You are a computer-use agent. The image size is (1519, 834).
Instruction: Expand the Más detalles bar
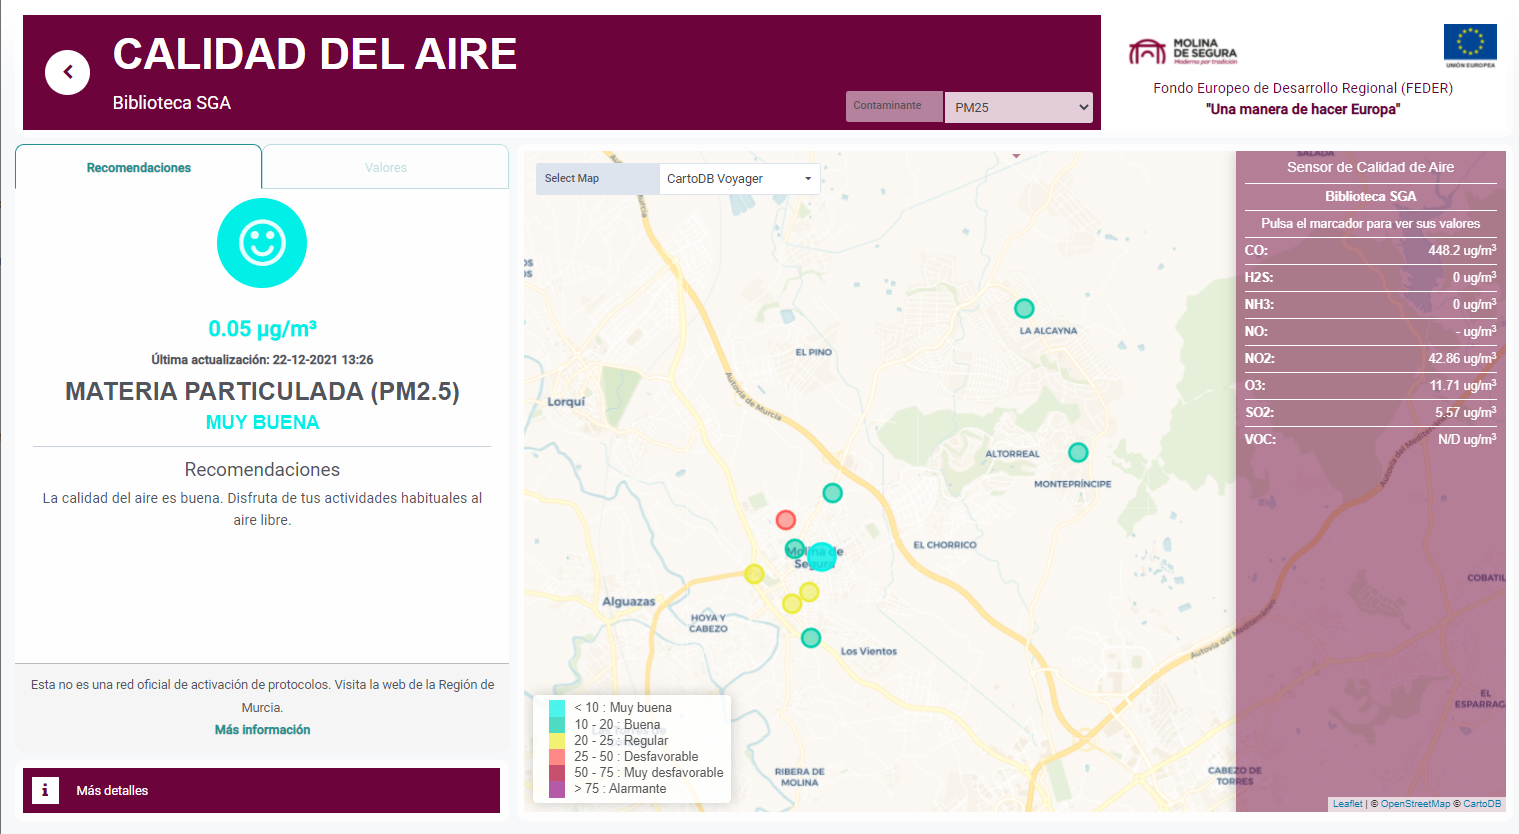click(x=261, y=790)
